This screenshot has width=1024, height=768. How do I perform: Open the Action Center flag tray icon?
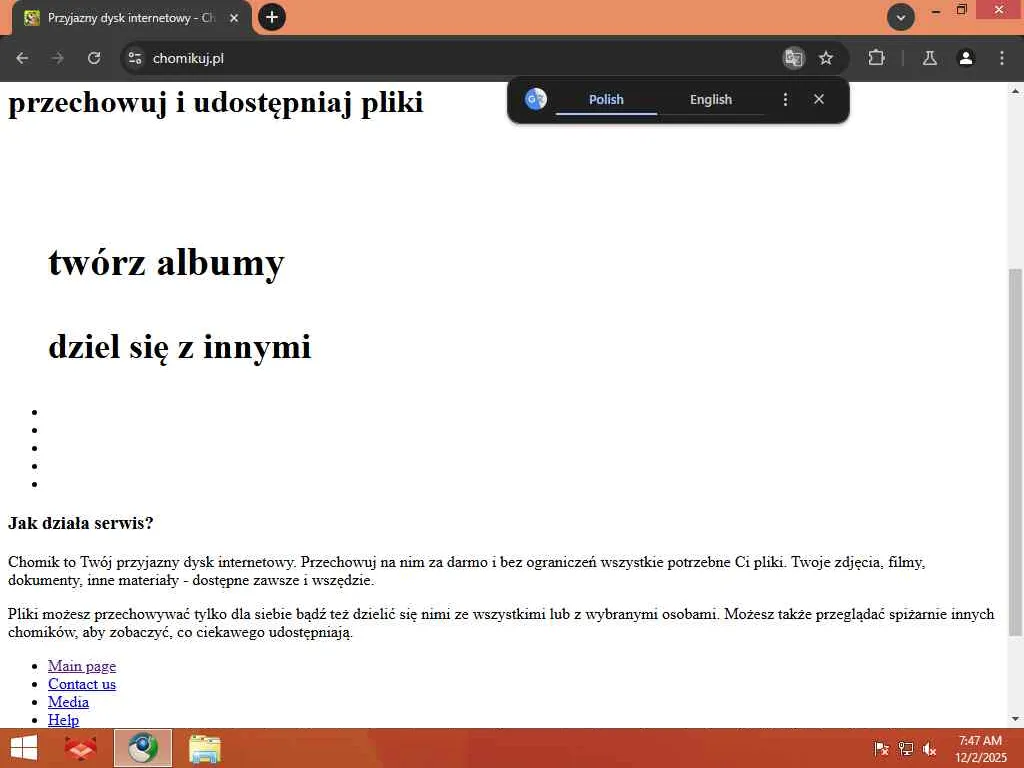(x=881, y=749)
